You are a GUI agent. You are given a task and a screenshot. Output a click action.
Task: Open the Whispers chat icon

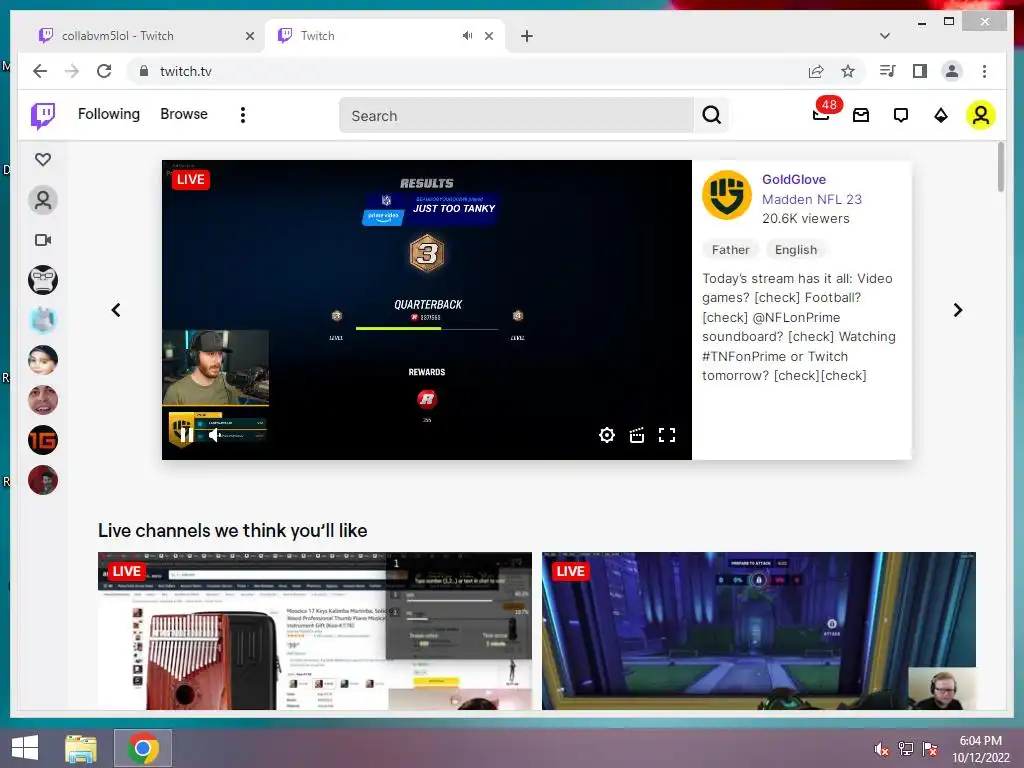pyautogui.click(x=901, y=116)
